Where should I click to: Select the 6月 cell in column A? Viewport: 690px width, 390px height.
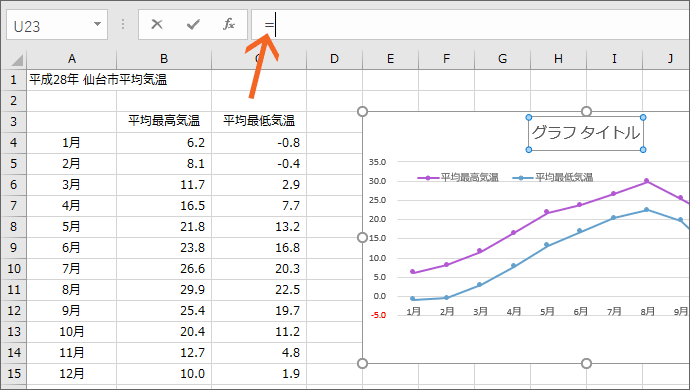point(71,247)
